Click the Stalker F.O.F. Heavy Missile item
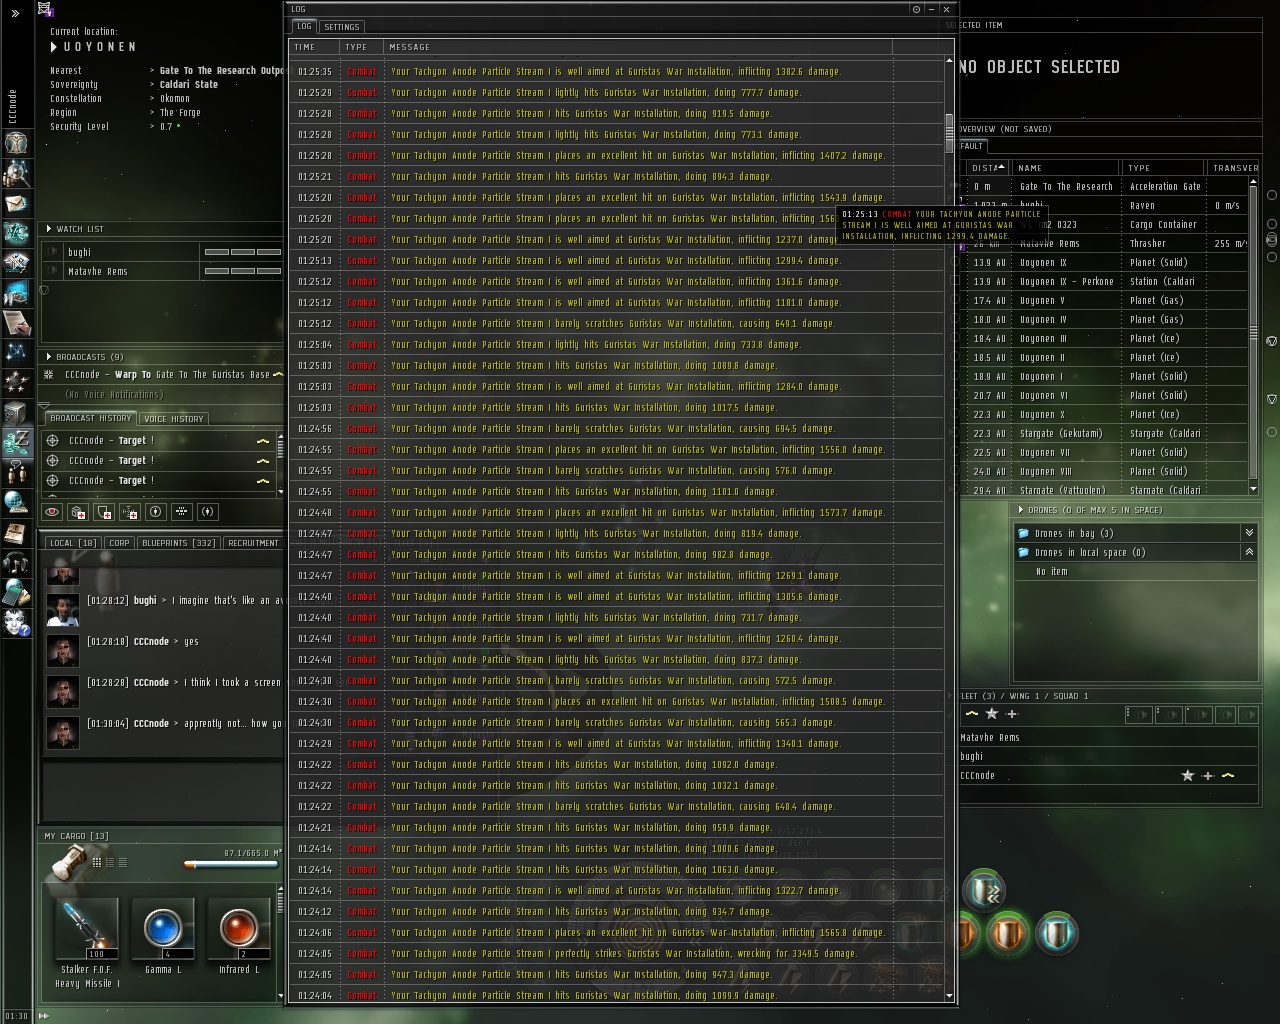 click(88, 943)
